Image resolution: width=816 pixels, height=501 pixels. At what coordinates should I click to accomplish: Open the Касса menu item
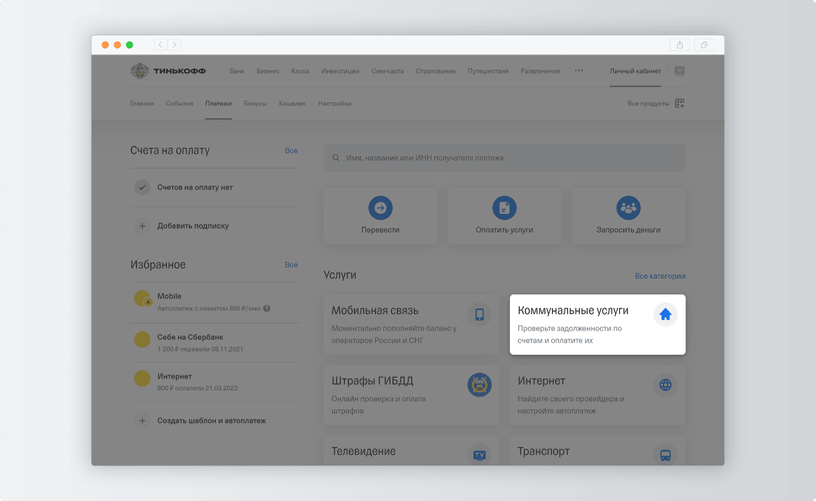tap(300, 71)
